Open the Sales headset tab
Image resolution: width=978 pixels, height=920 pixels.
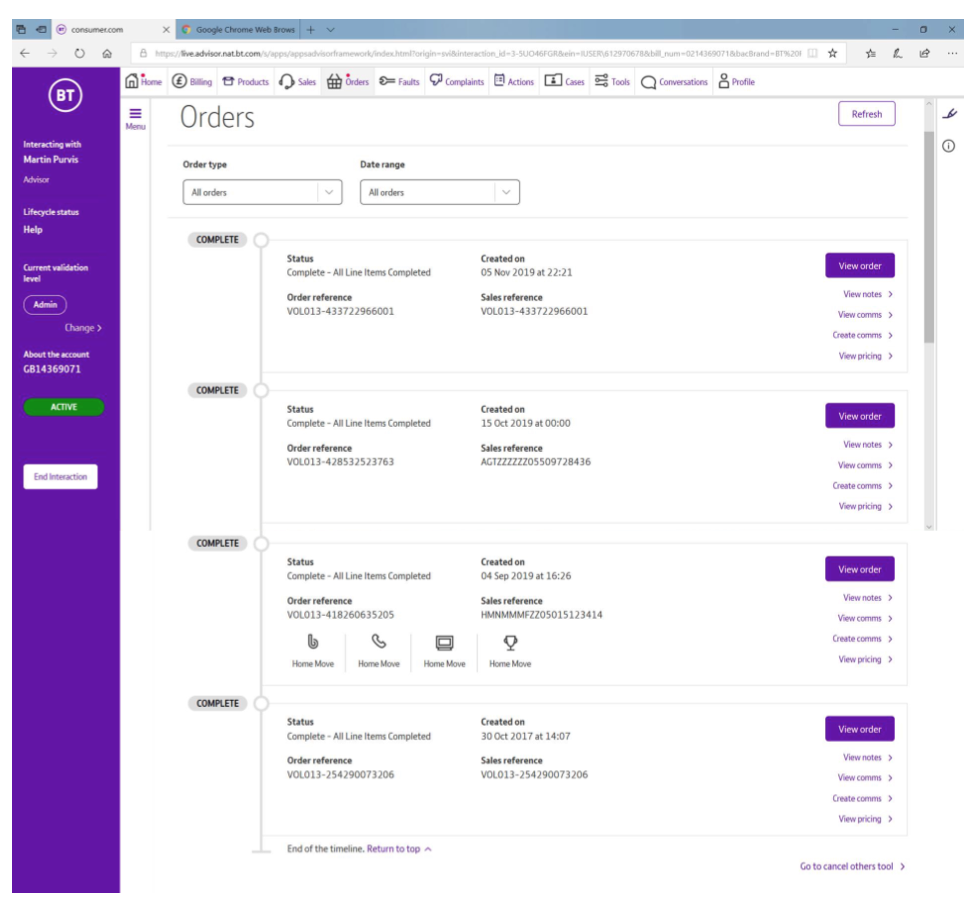(x=298, y=82)
